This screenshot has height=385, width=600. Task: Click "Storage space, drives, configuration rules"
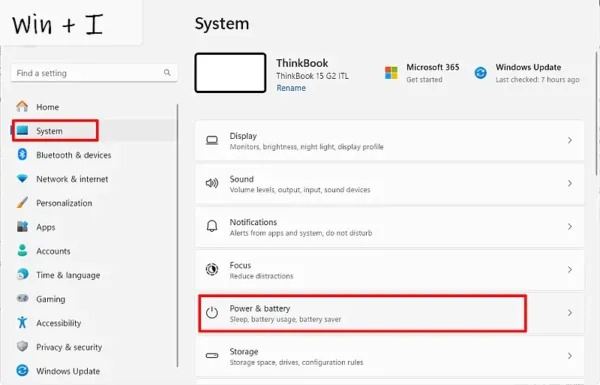[296, 362]
